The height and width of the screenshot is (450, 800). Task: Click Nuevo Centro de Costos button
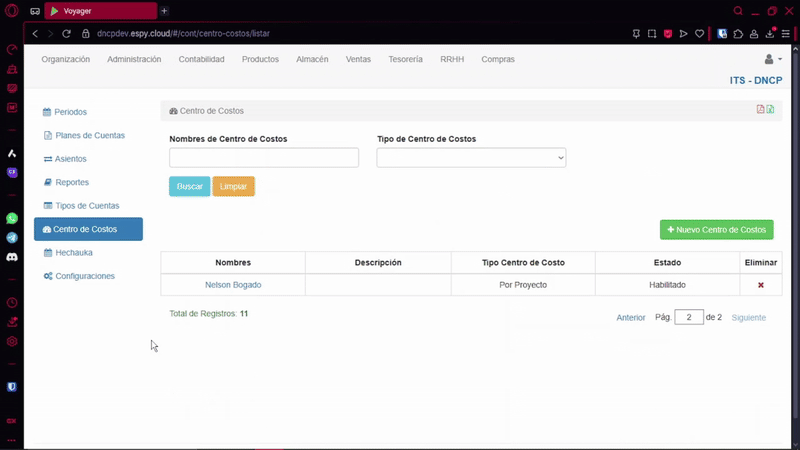(x=716, y=230)
